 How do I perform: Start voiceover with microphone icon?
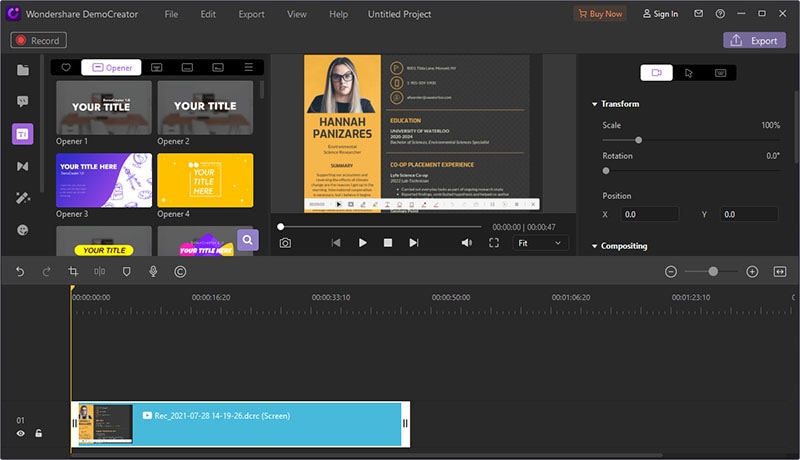point(153,272)
